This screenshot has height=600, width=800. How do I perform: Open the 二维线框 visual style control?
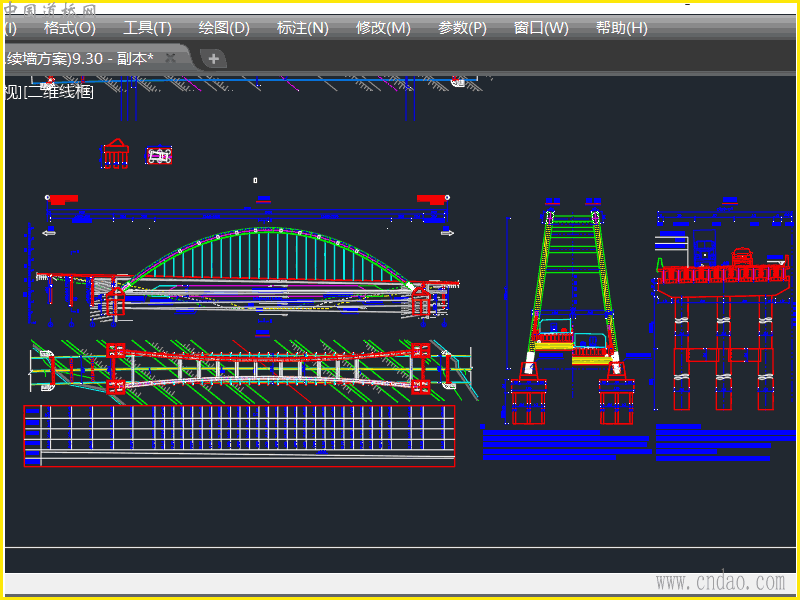coord(59,92)
